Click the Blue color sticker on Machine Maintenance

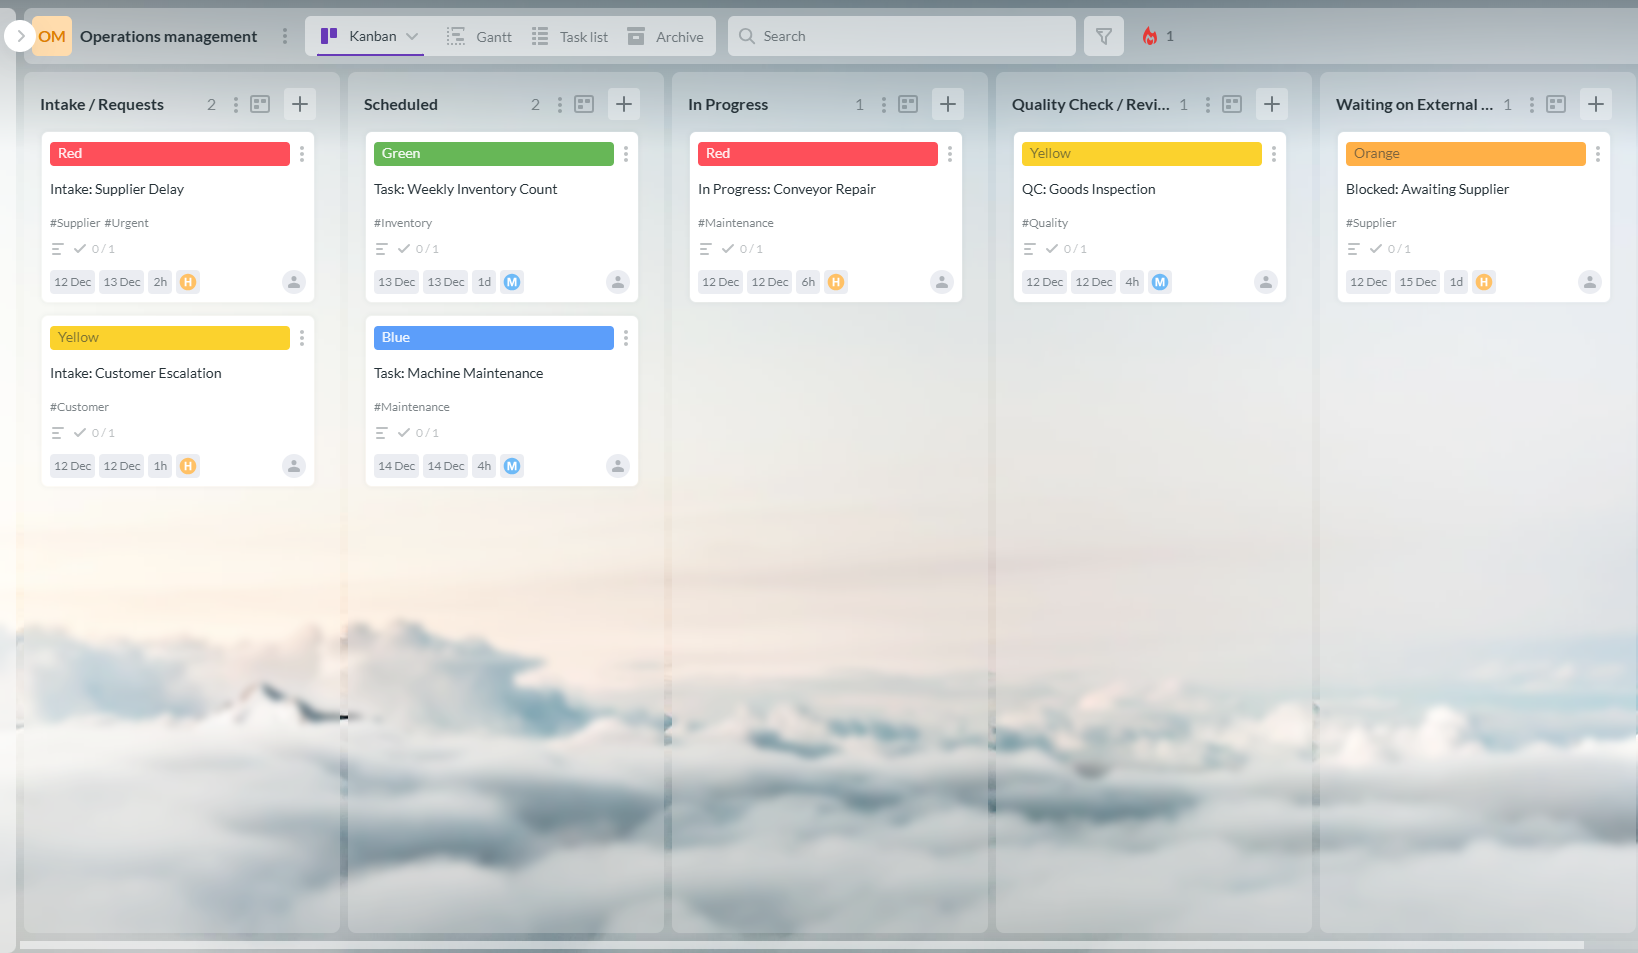point(493,337)
